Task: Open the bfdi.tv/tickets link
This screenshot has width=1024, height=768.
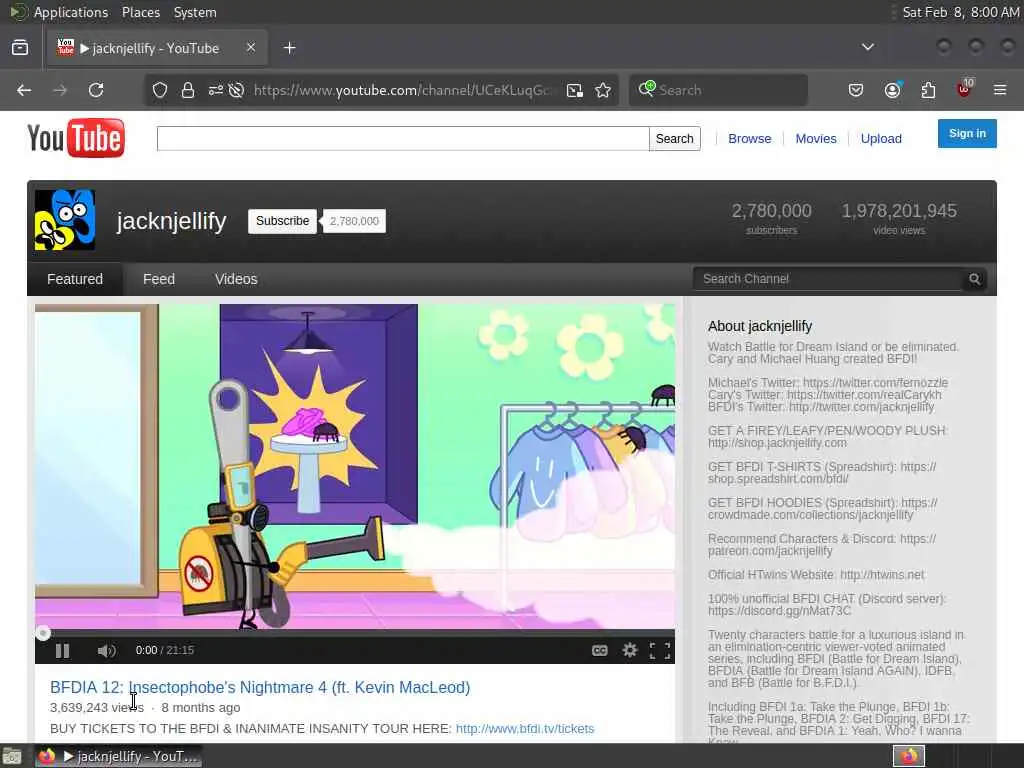Action: pos(525,729)
